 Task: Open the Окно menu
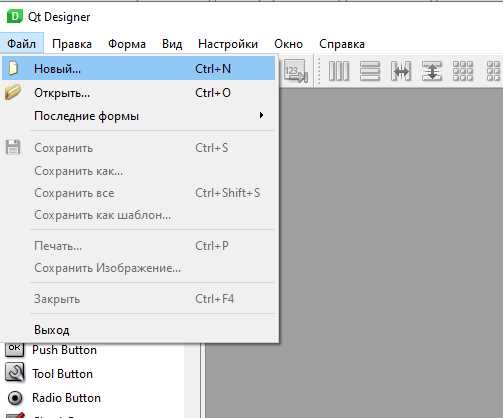click(x=289, y=44)
